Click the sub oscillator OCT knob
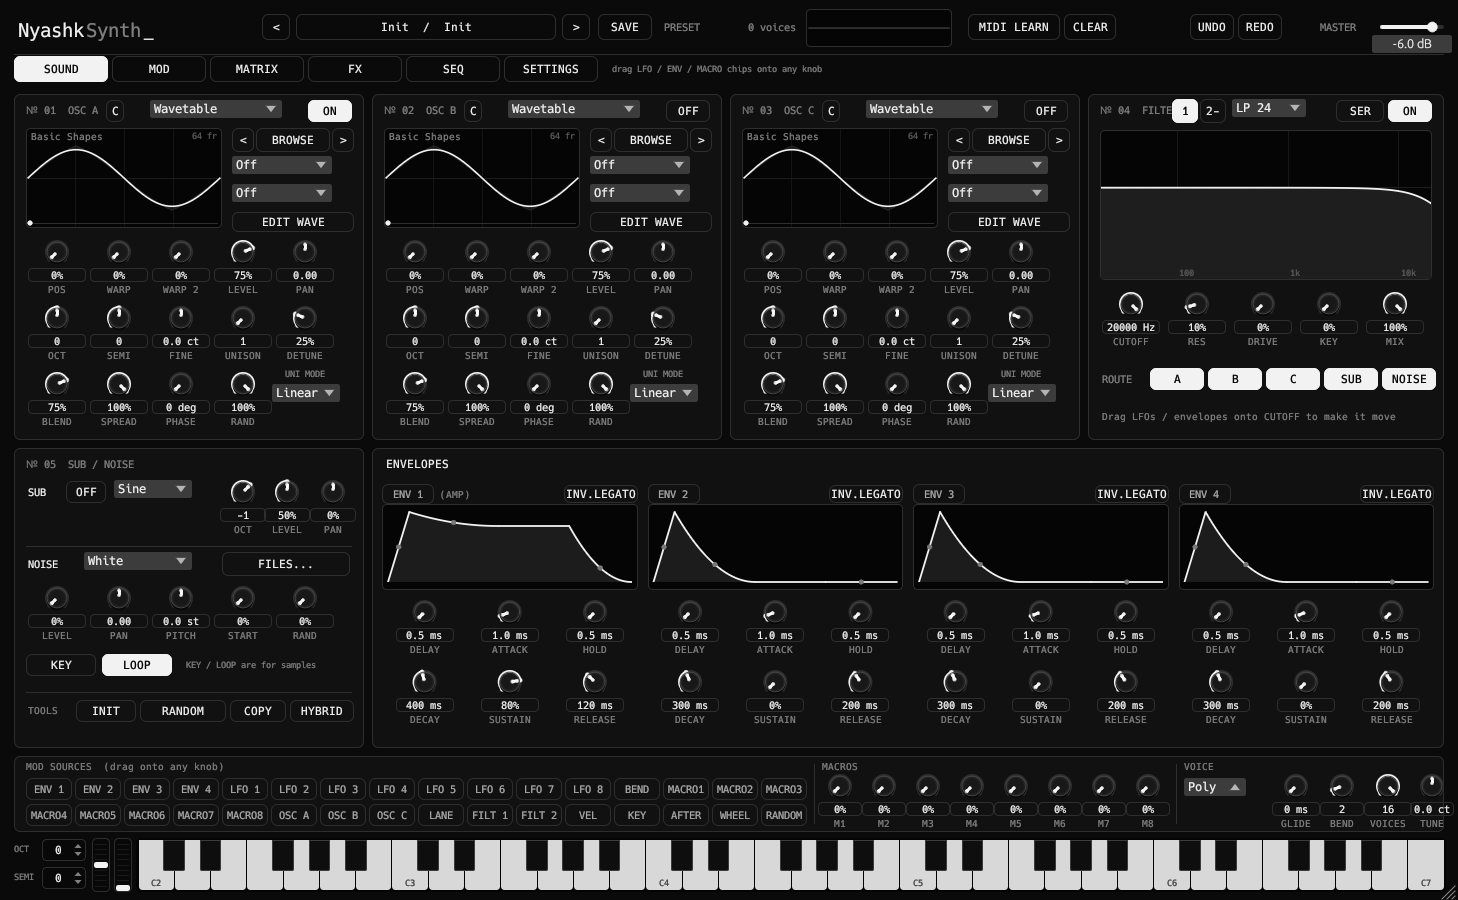 pyautogui.click(x=243, y=491)
